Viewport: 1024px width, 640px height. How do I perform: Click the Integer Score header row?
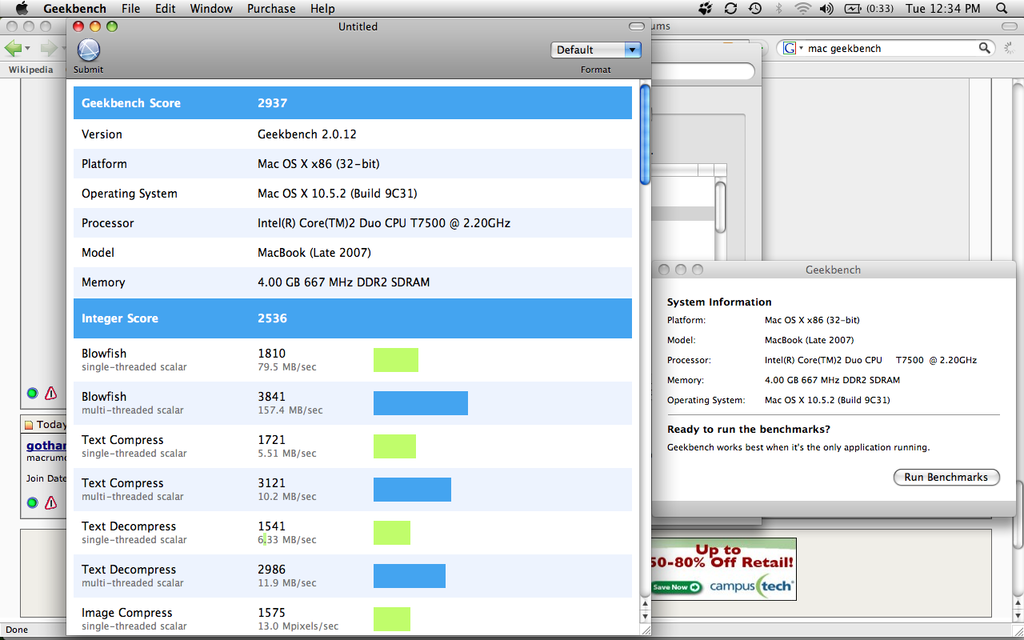point(353,319)
